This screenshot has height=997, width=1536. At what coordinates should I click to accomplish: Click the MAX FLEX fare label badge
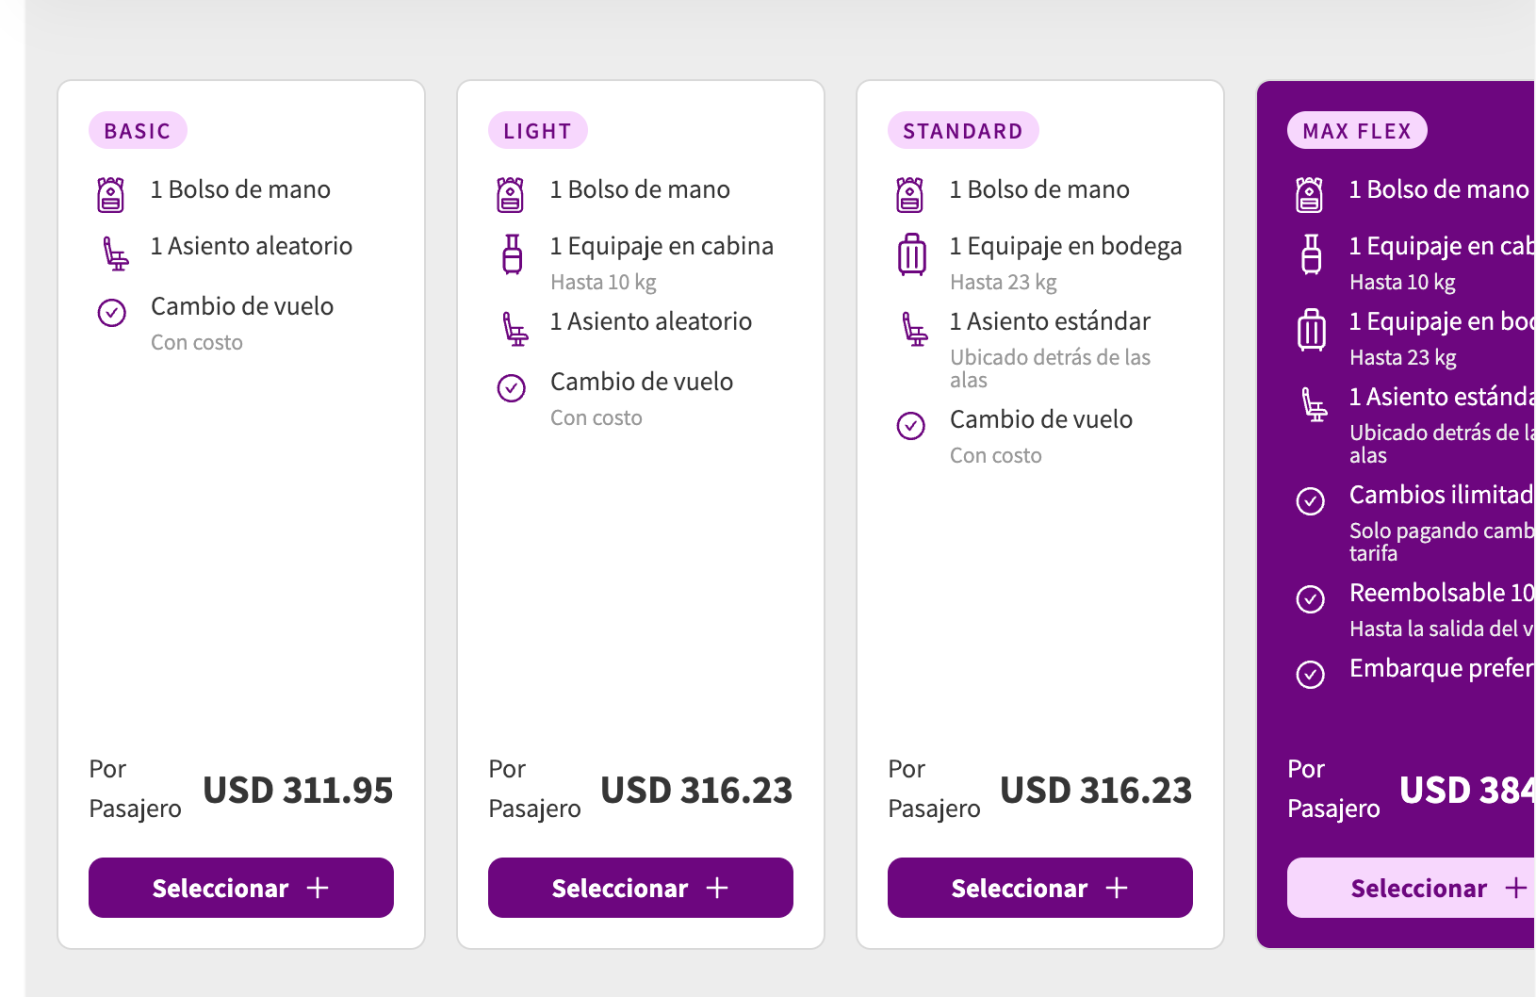1356,131
